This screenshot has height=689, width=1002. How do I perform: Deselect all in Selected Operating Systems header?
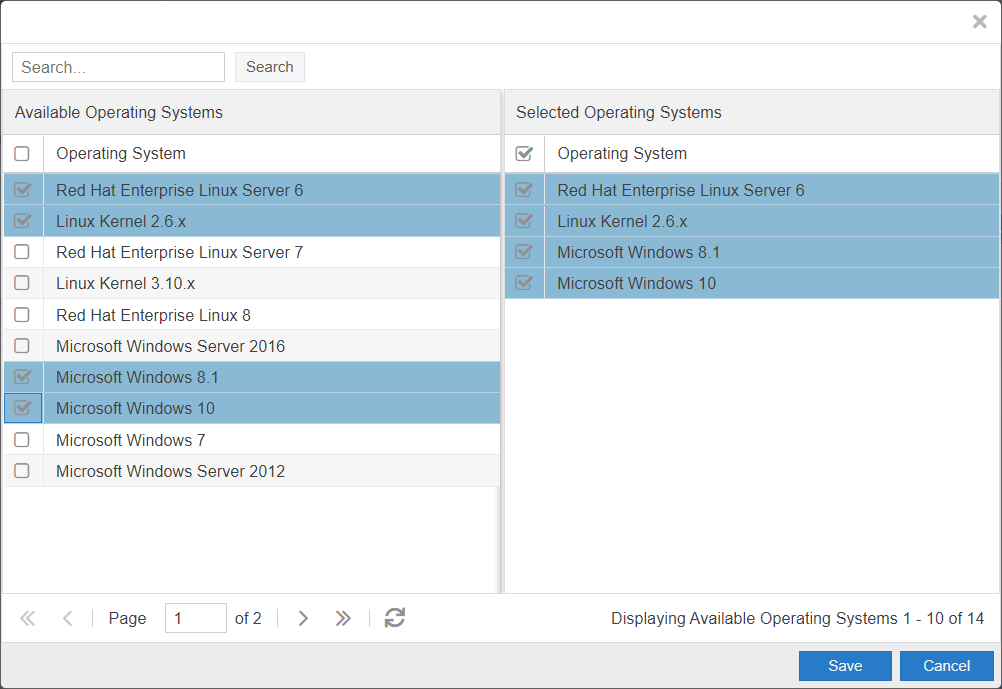pos(523,154)
